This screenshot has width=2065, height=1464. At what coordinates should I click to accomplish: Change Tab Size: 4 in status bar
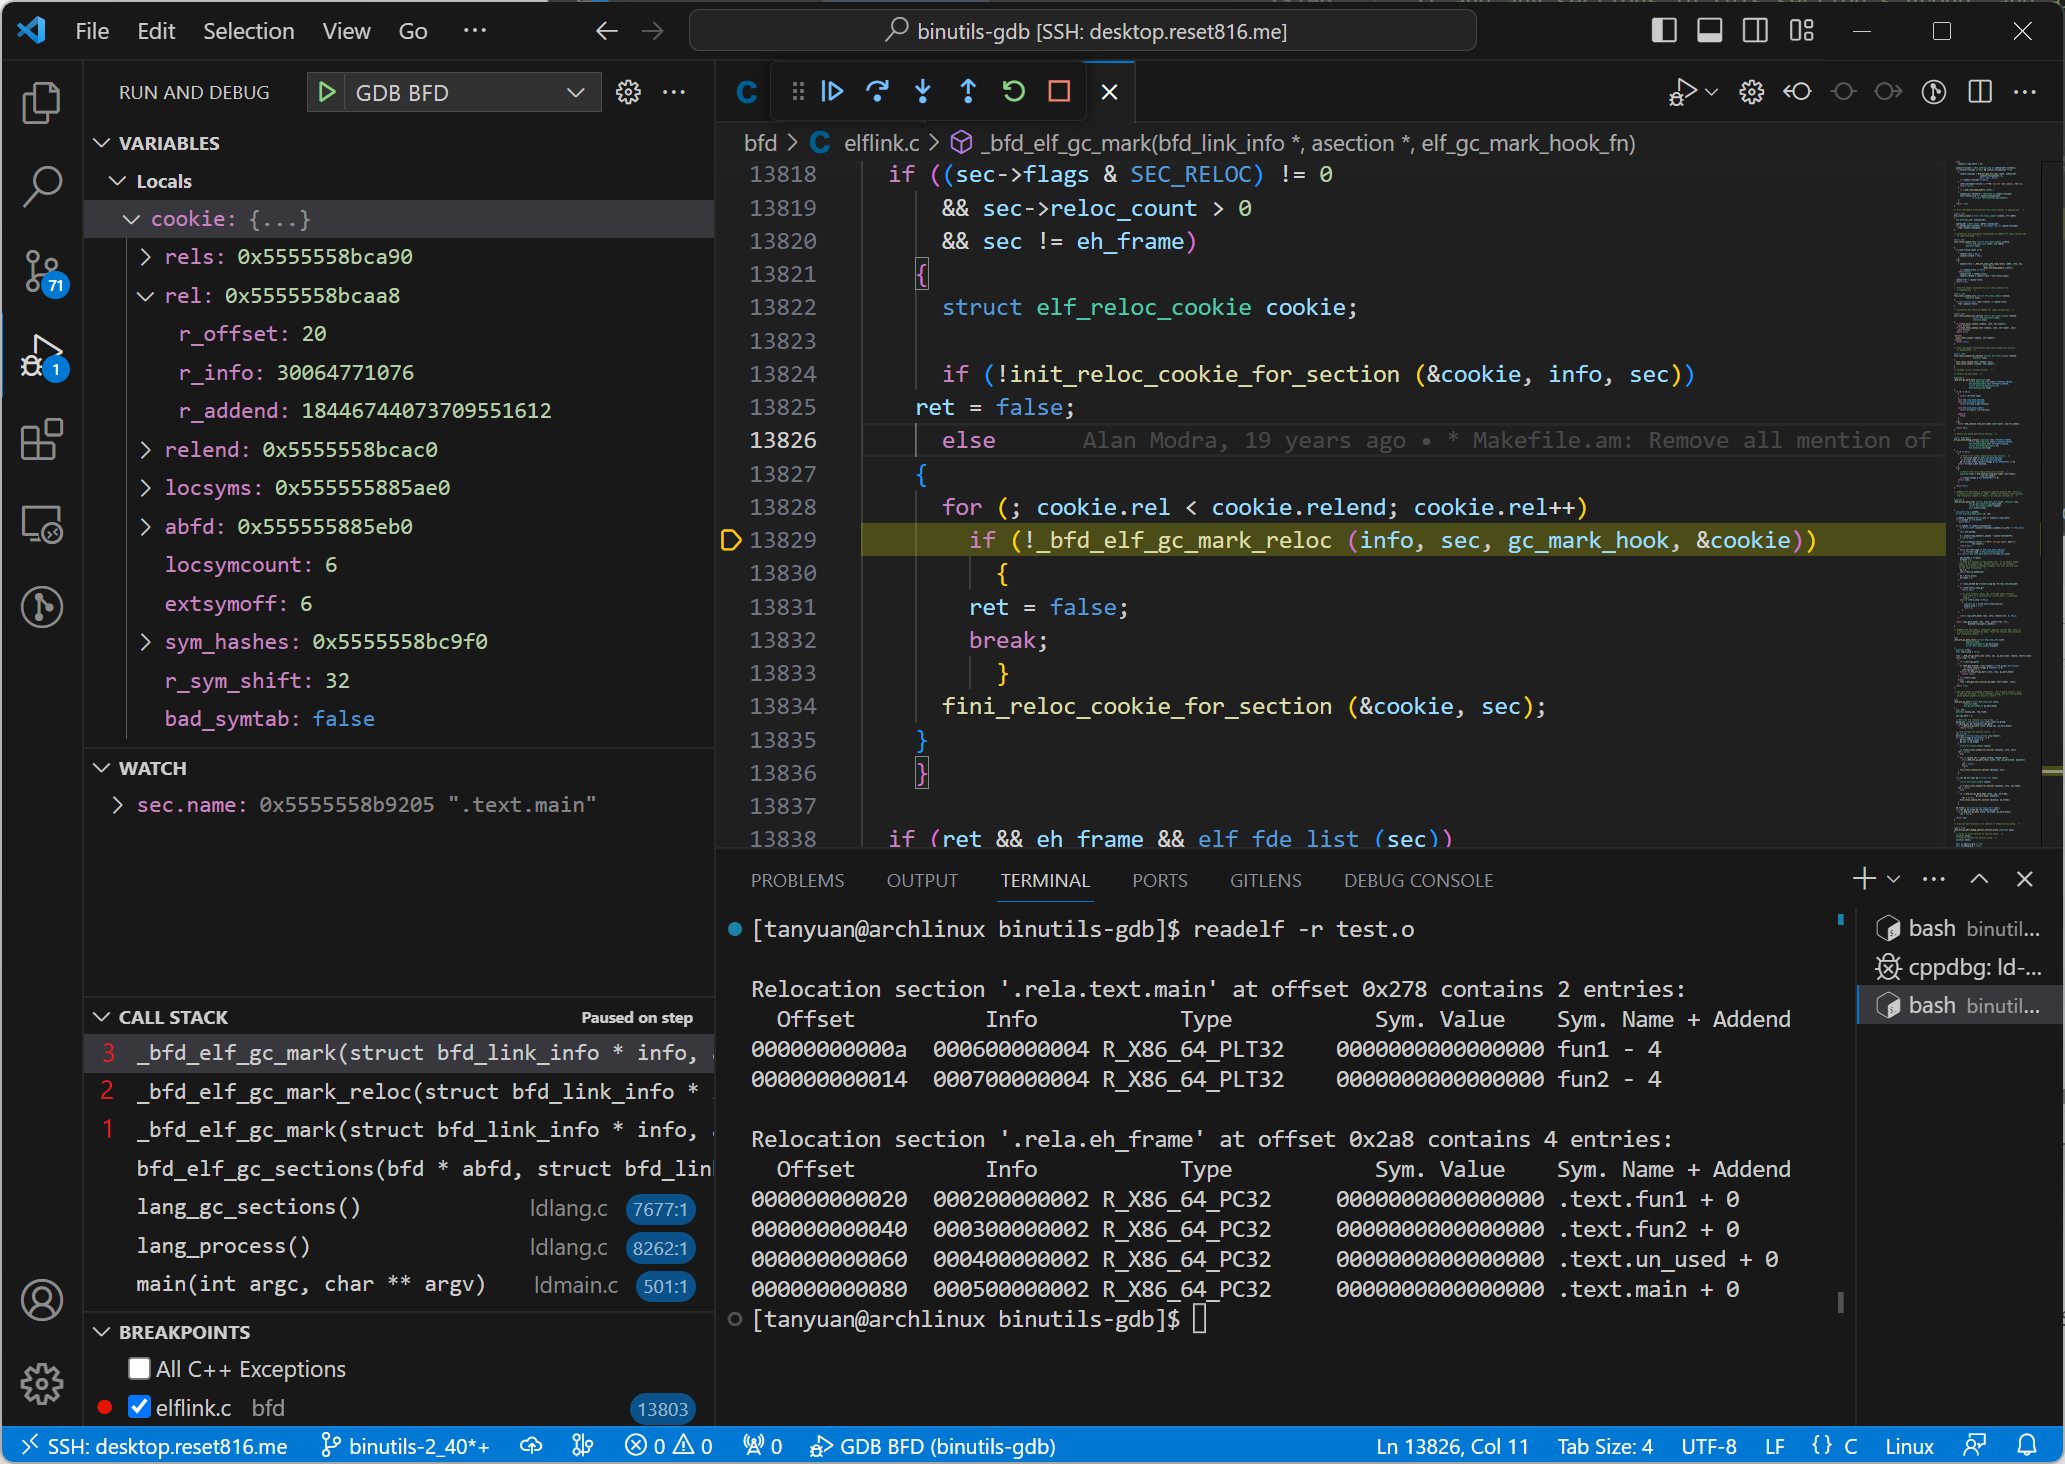[1605, 1446]
